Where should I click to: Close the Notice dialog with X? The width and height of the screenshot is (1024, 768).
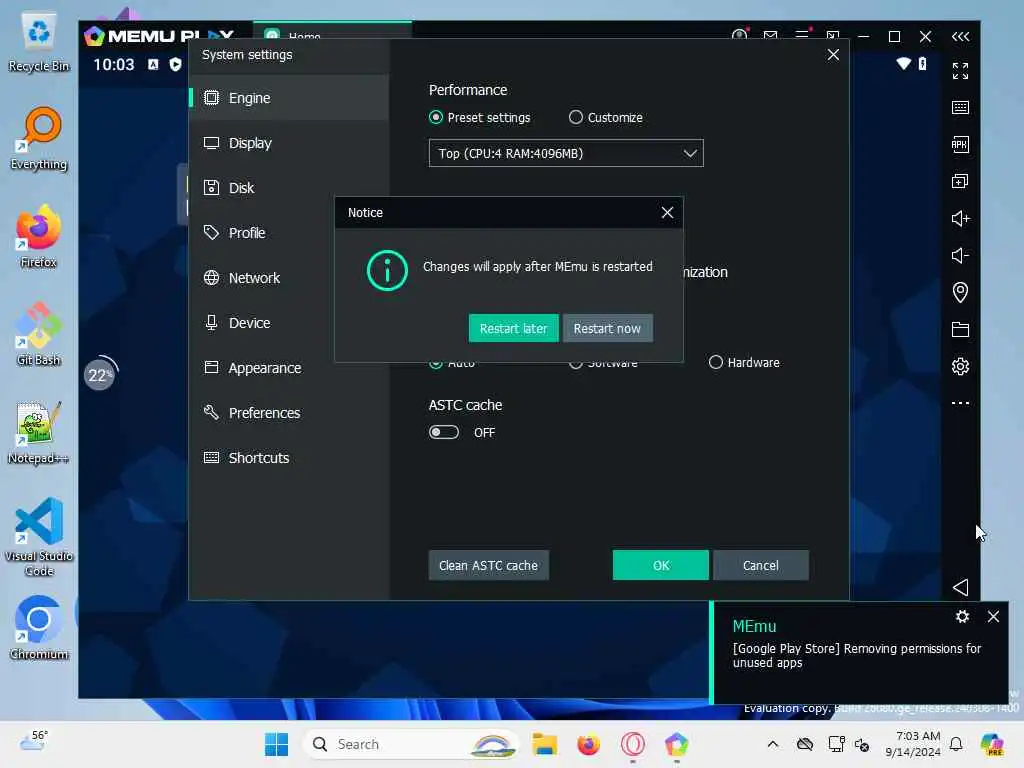[x=667, y=213]
